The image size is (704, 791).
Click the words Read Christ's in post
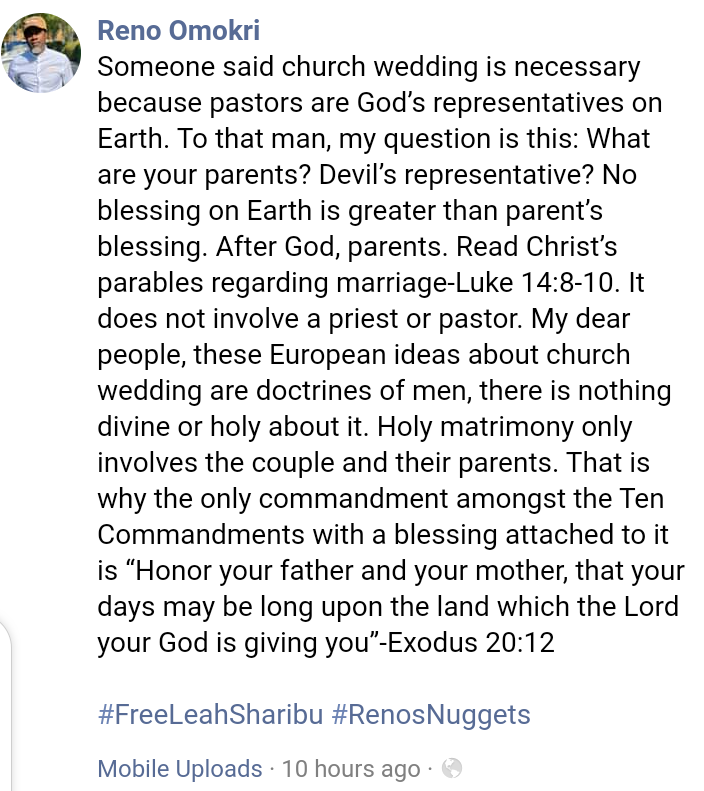[537, 247]
